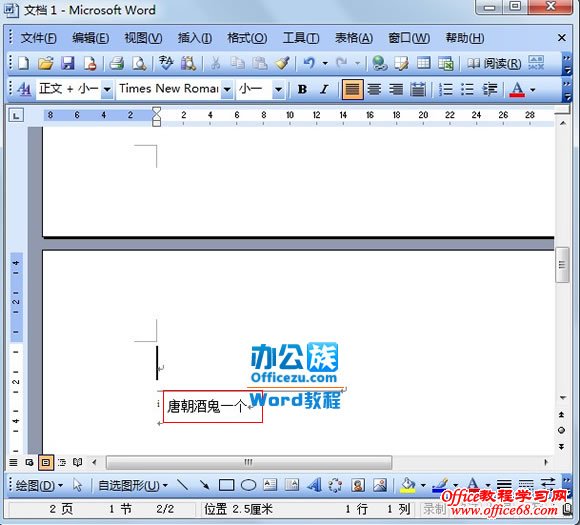Screen dimensions: 580x525
Task: Expand the font color dropdown arrow
Action: [533, 90]
